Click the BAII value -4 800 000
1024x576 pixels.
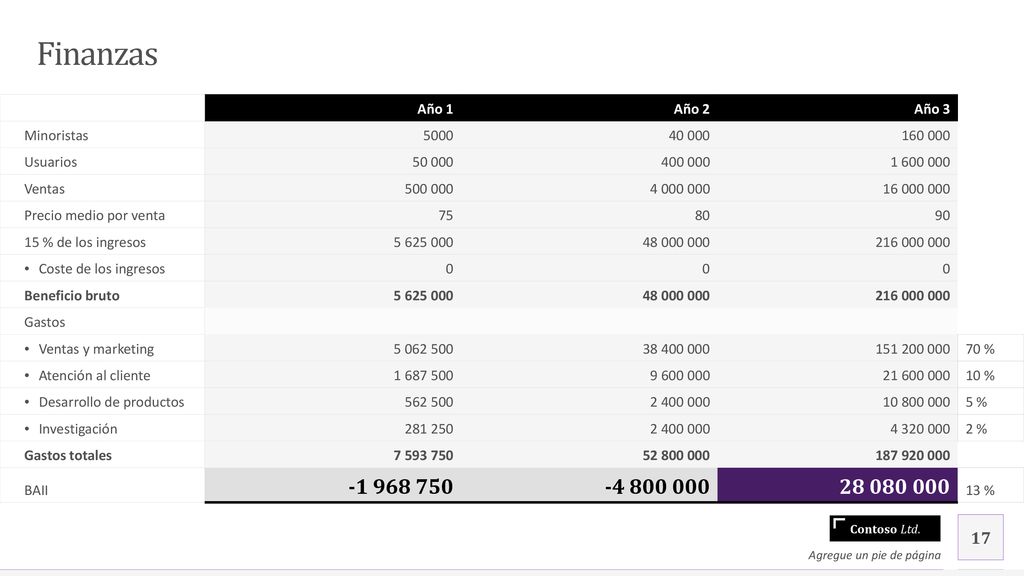pos(657,487)
